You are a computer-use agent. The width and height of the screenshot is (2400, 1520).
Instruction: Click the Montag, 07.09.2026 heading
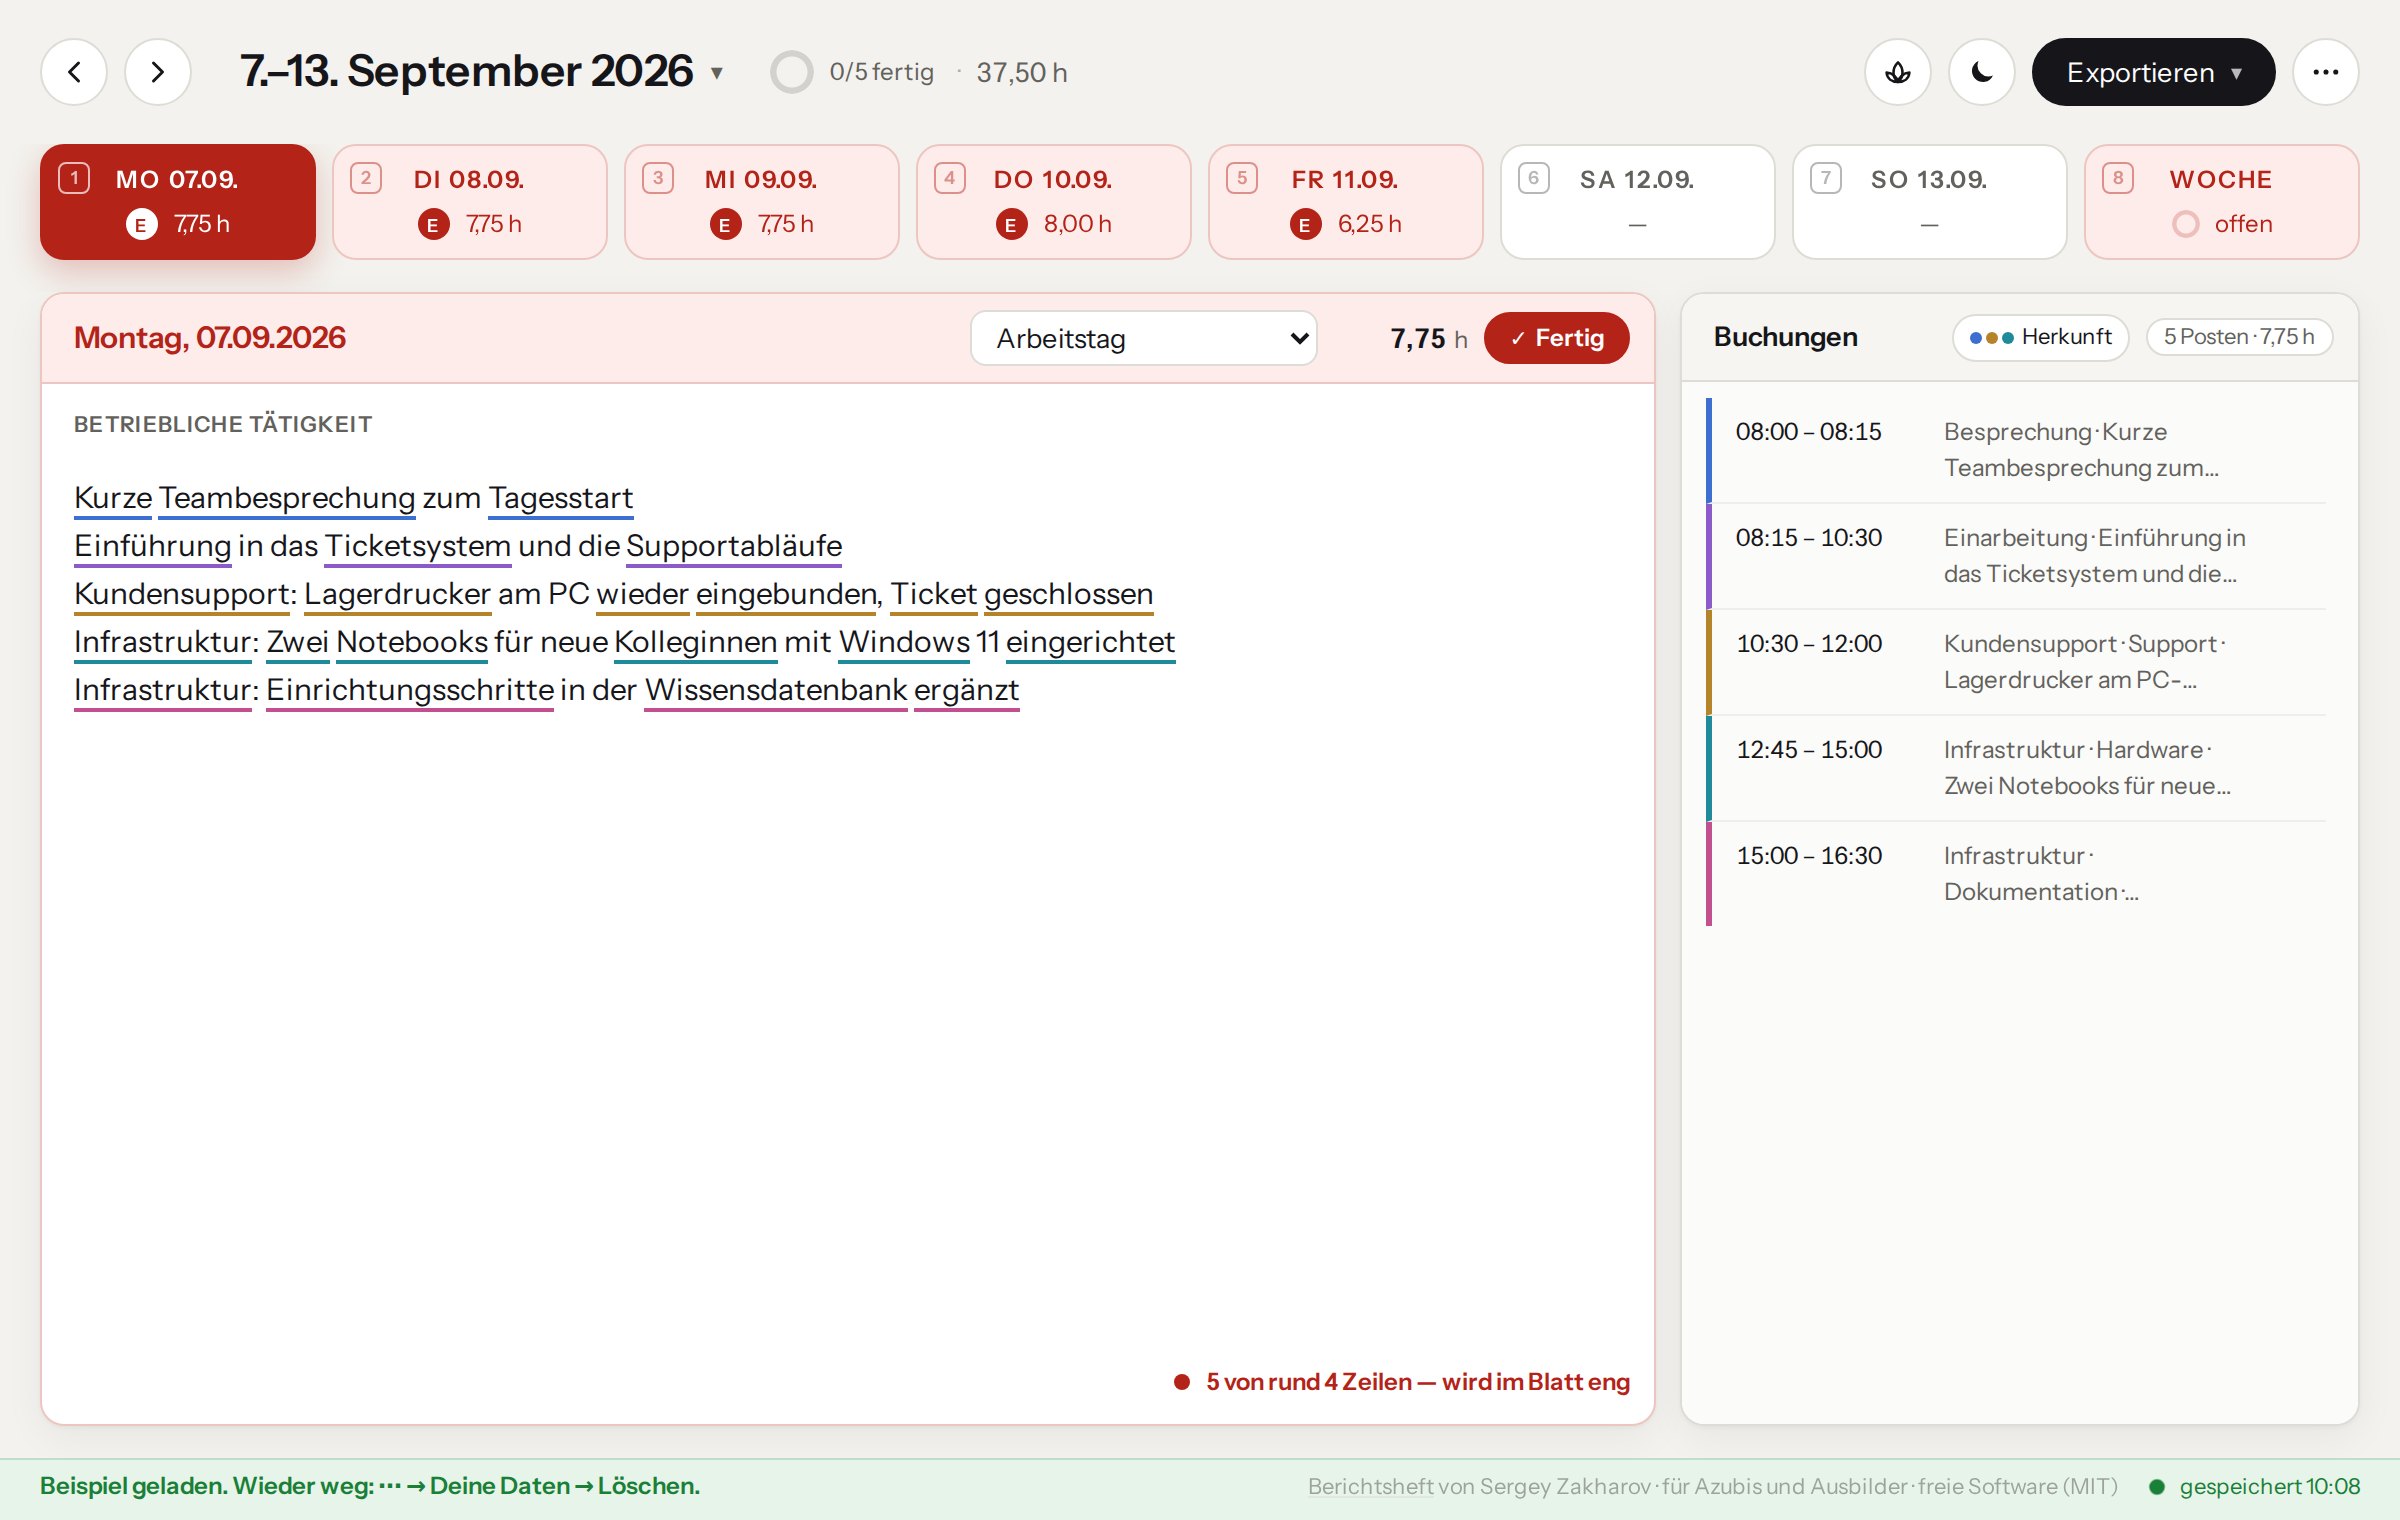point(210,338)
